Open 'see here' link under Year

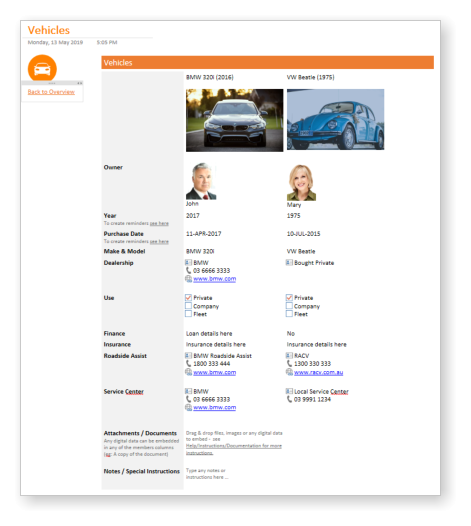click(x=159, y=223)
